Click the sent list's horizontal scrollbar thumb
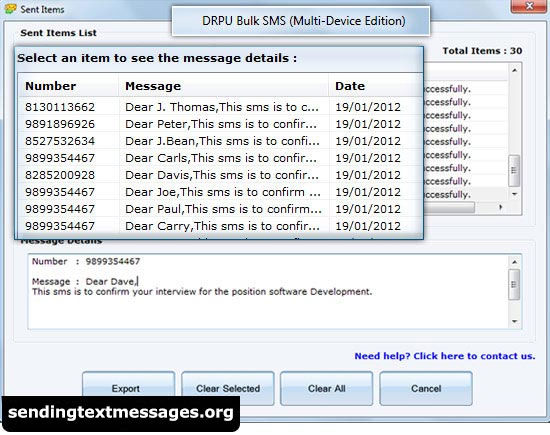This screenshot has width=550, height=435. tap(449, 207)
